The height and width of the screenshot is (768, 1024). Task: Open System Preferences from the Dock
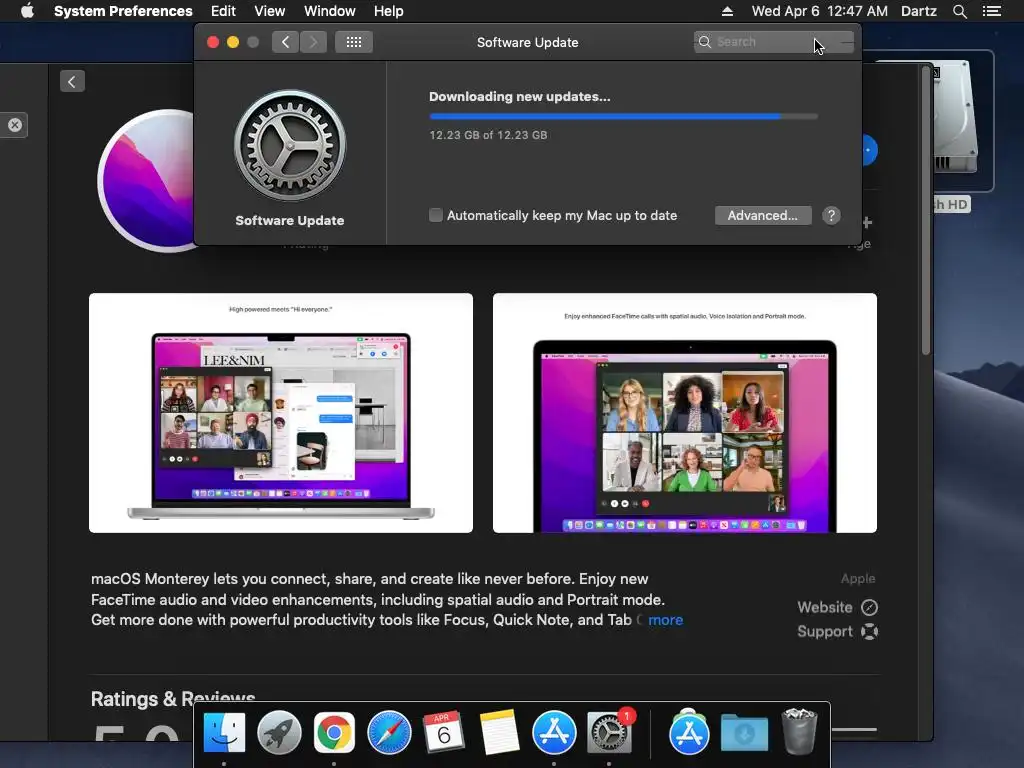point(609,733)
